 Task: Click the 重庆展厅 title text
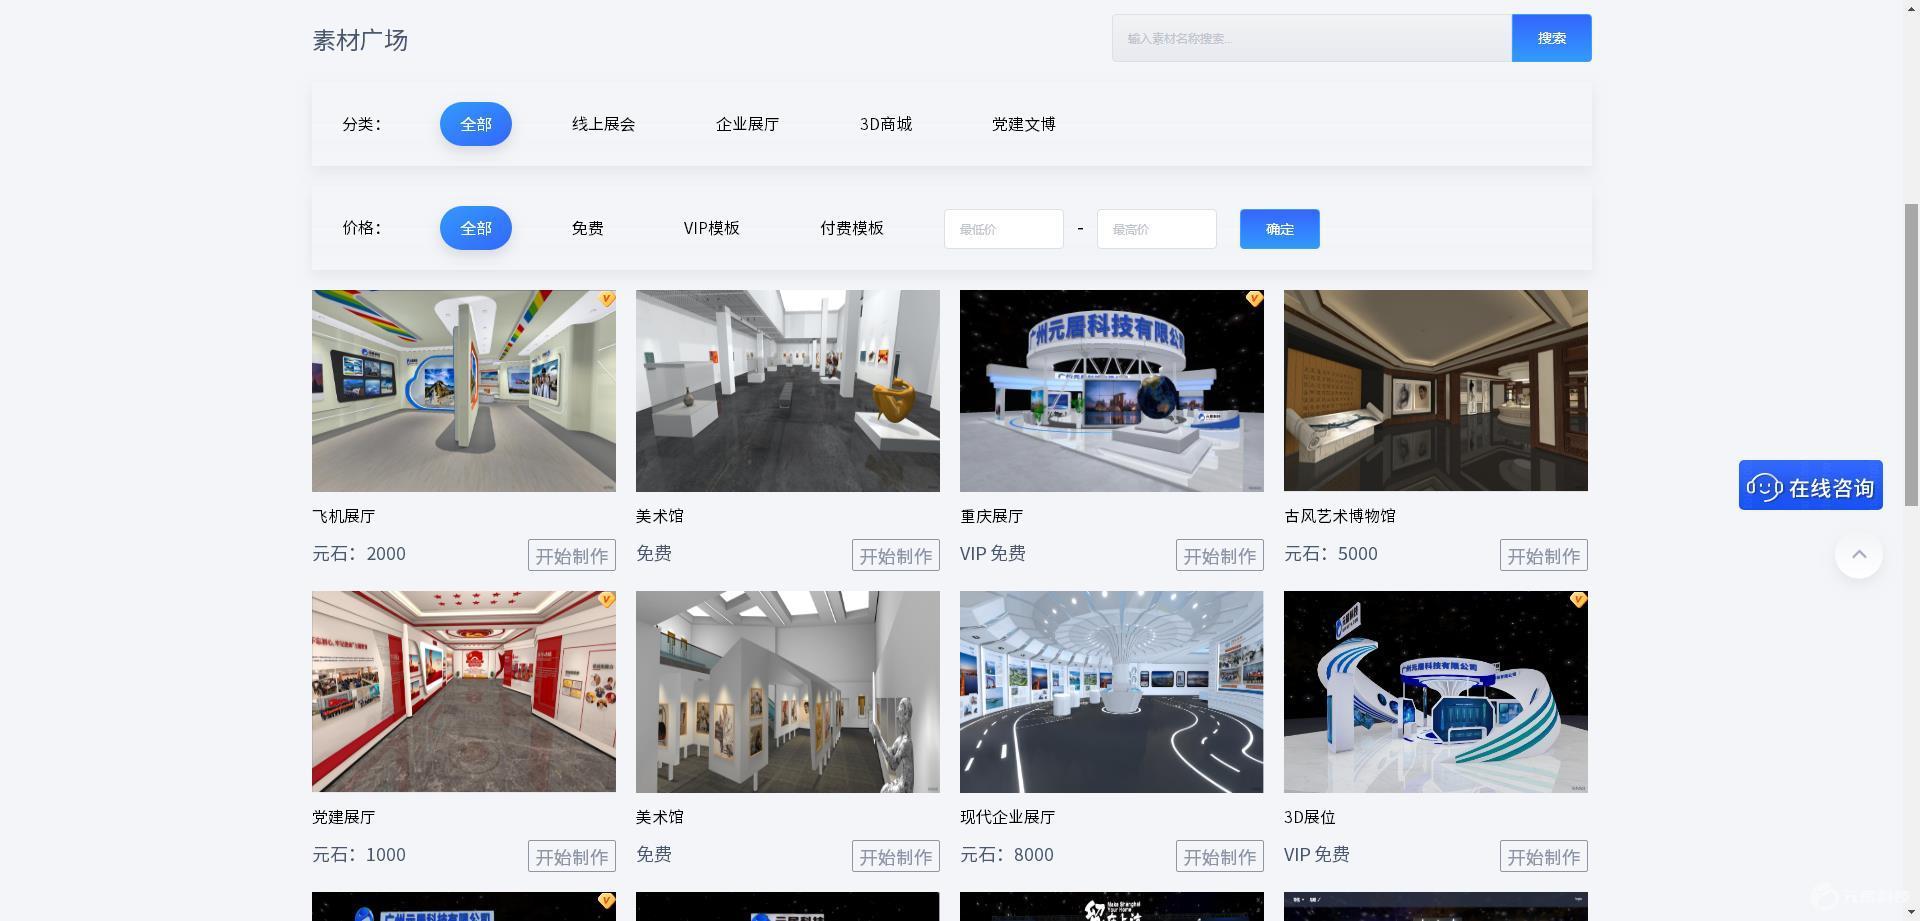992,516
